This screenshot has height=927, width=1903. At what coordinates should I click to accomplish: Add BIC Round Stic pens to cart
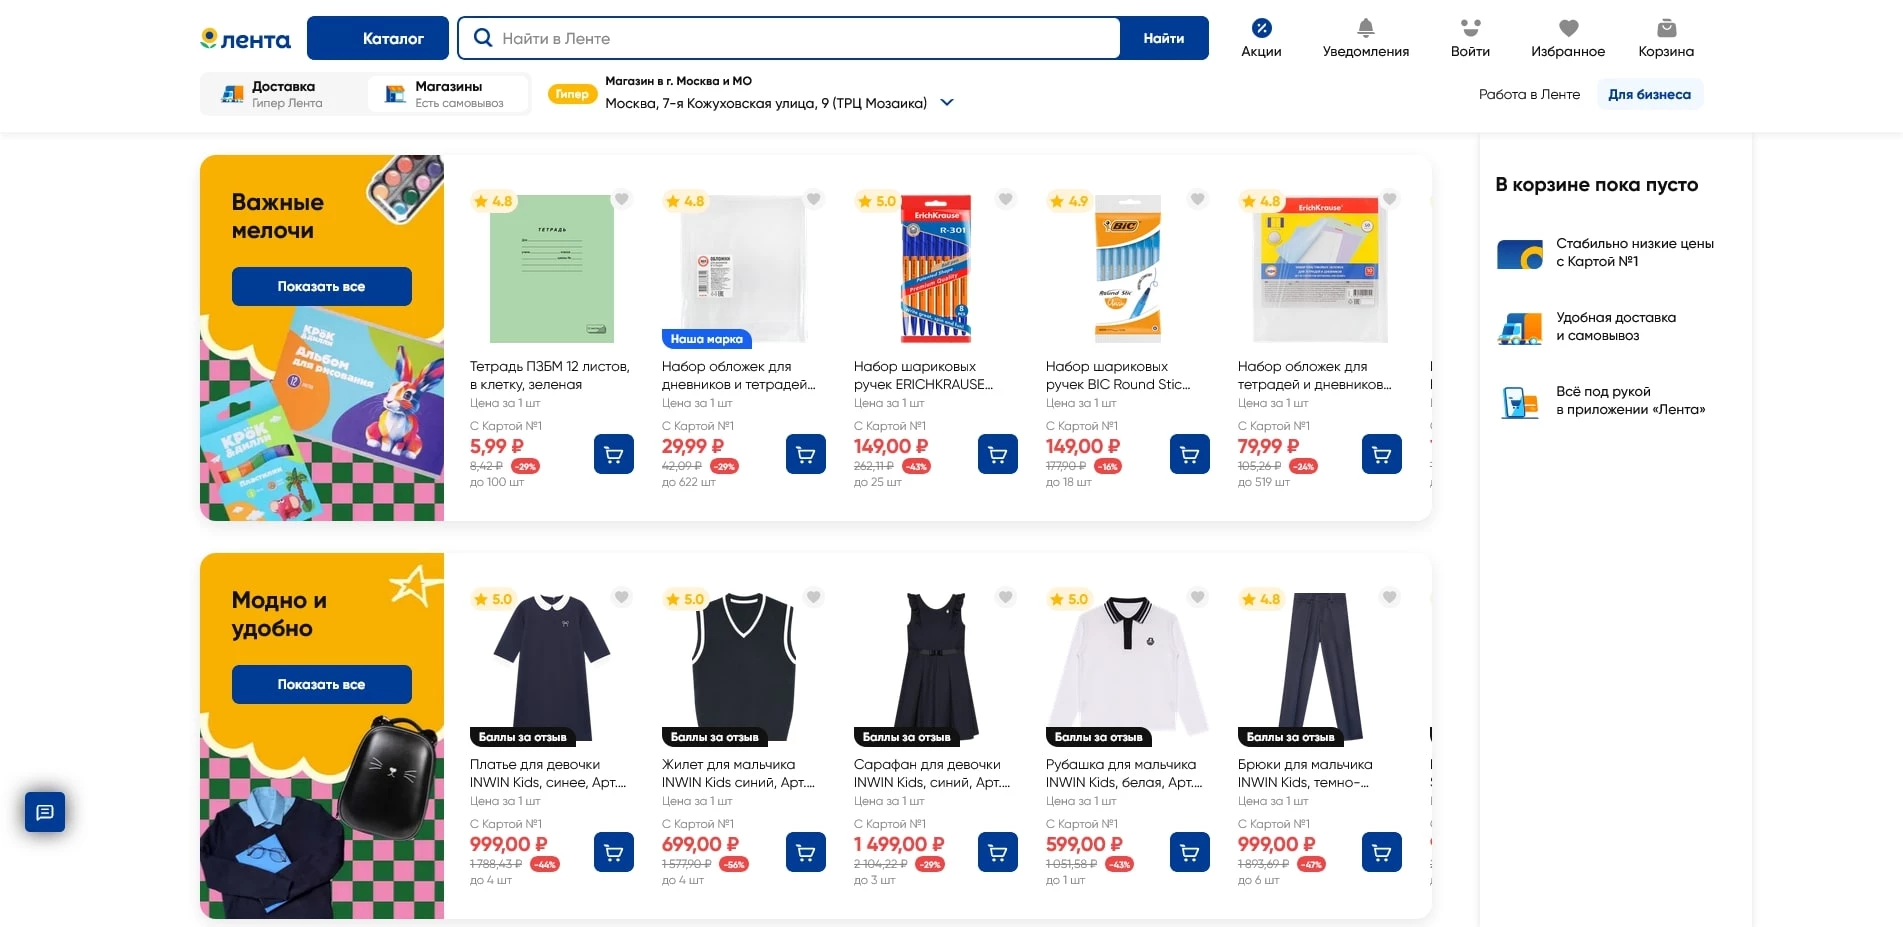[x=1190, y=454]
